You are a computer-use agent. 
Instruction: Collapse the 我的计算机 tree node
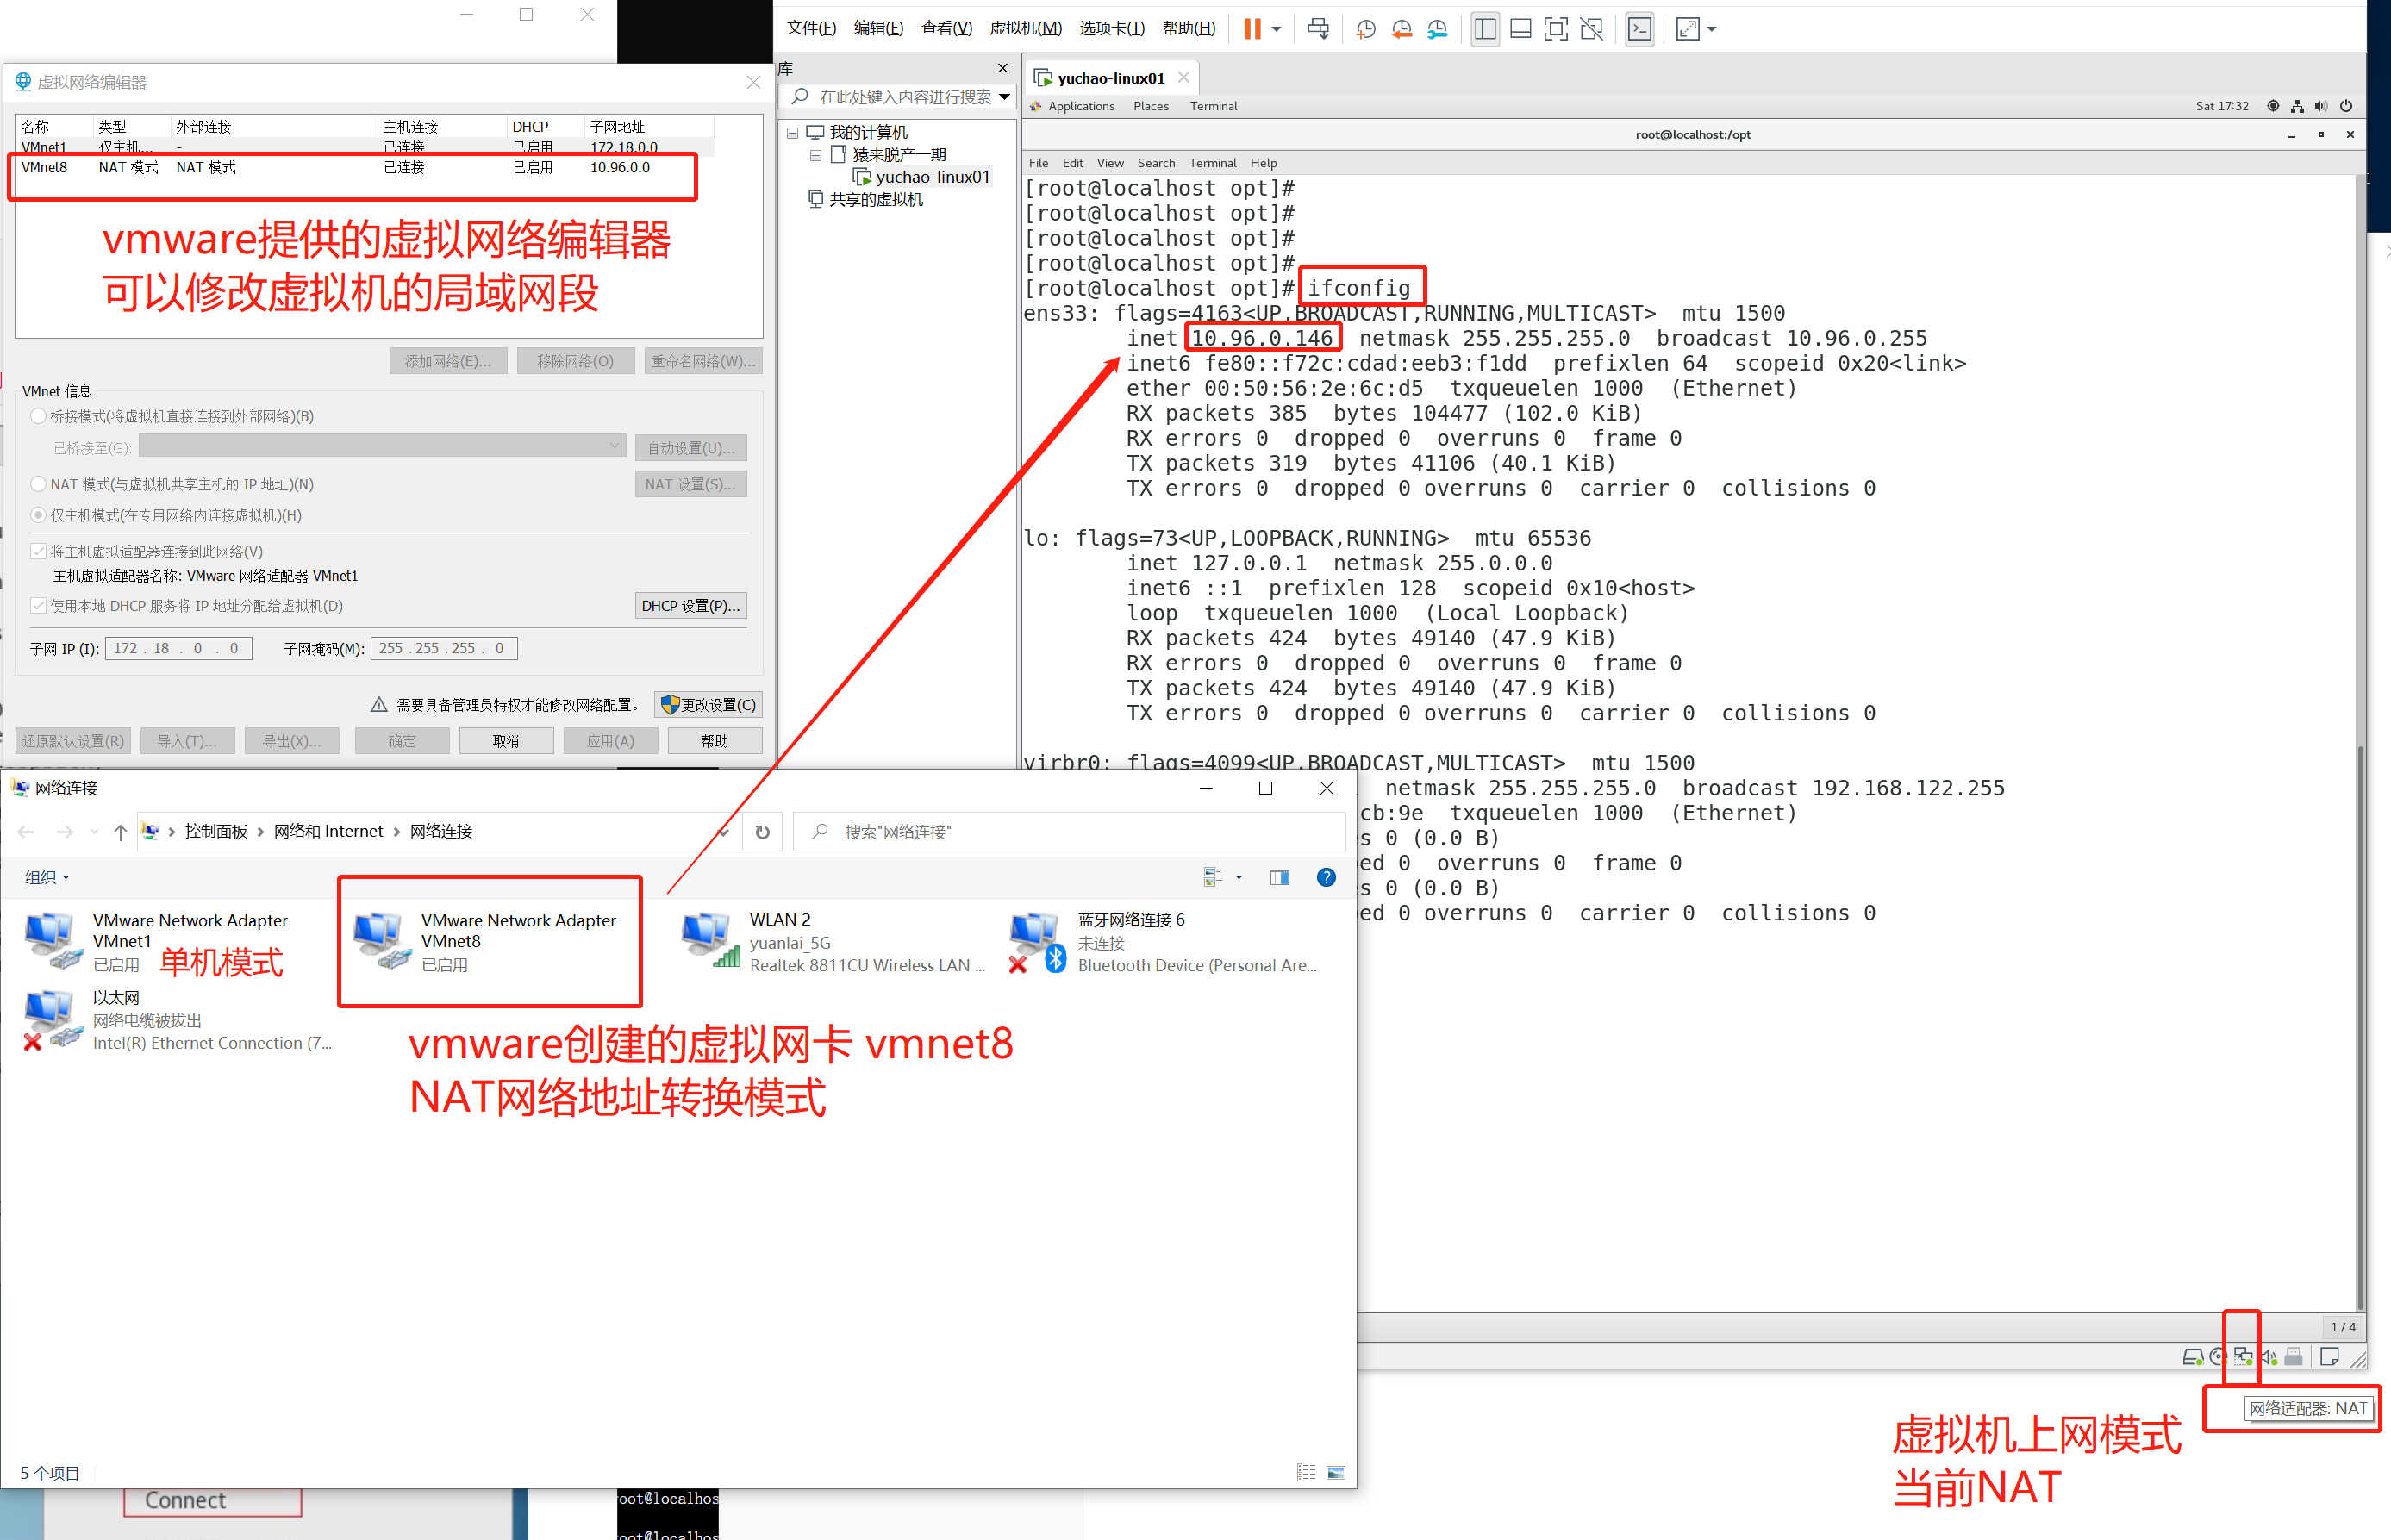click(x=792, y=132)
